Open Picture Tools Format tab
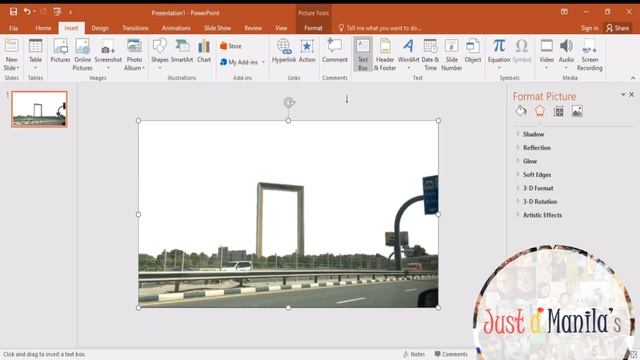The image size is (640, 360). pyautogui.click(x=313, y=28)
